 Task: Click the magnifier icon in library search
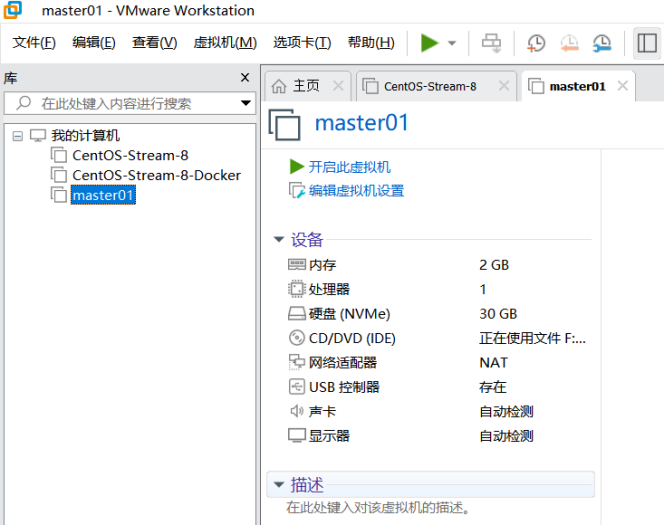[x=24, y=103]
